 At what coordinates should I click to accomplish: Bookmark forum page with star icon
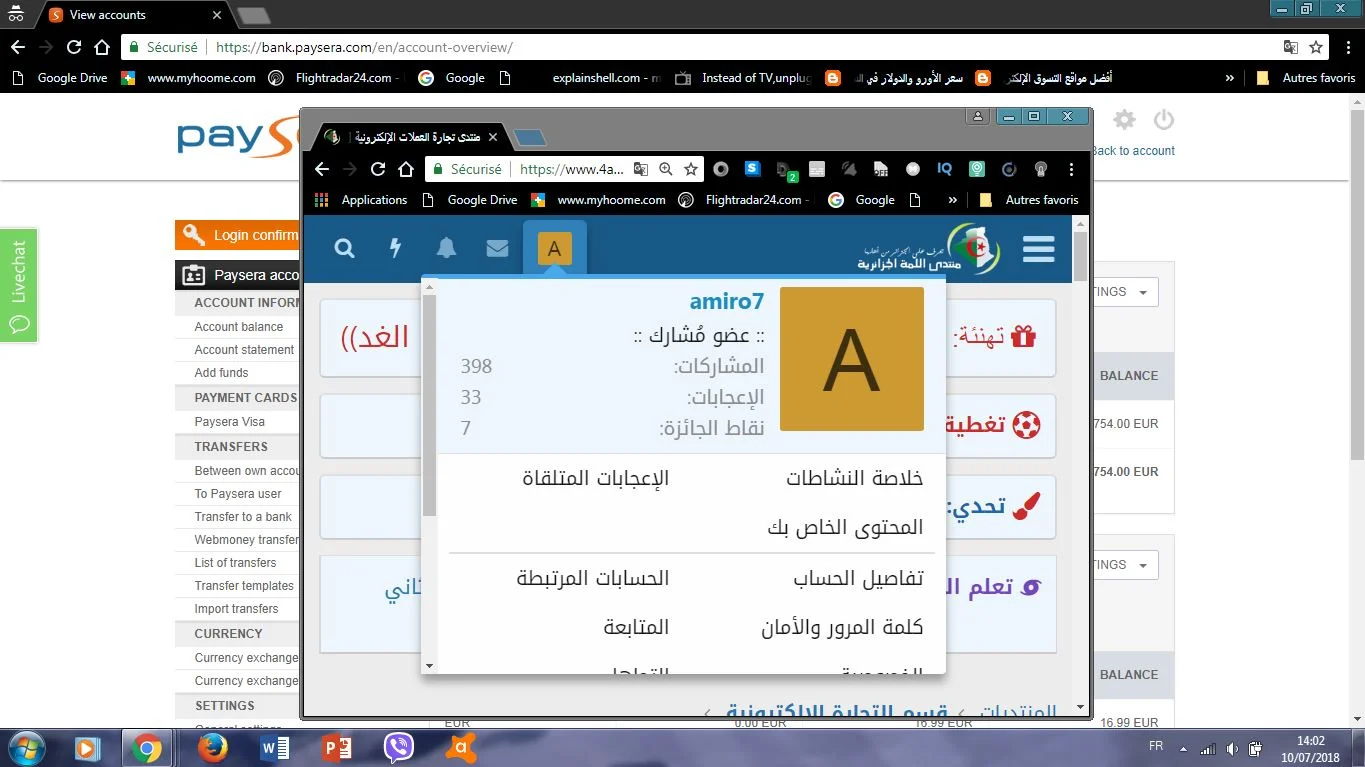(x=691, y=169)
